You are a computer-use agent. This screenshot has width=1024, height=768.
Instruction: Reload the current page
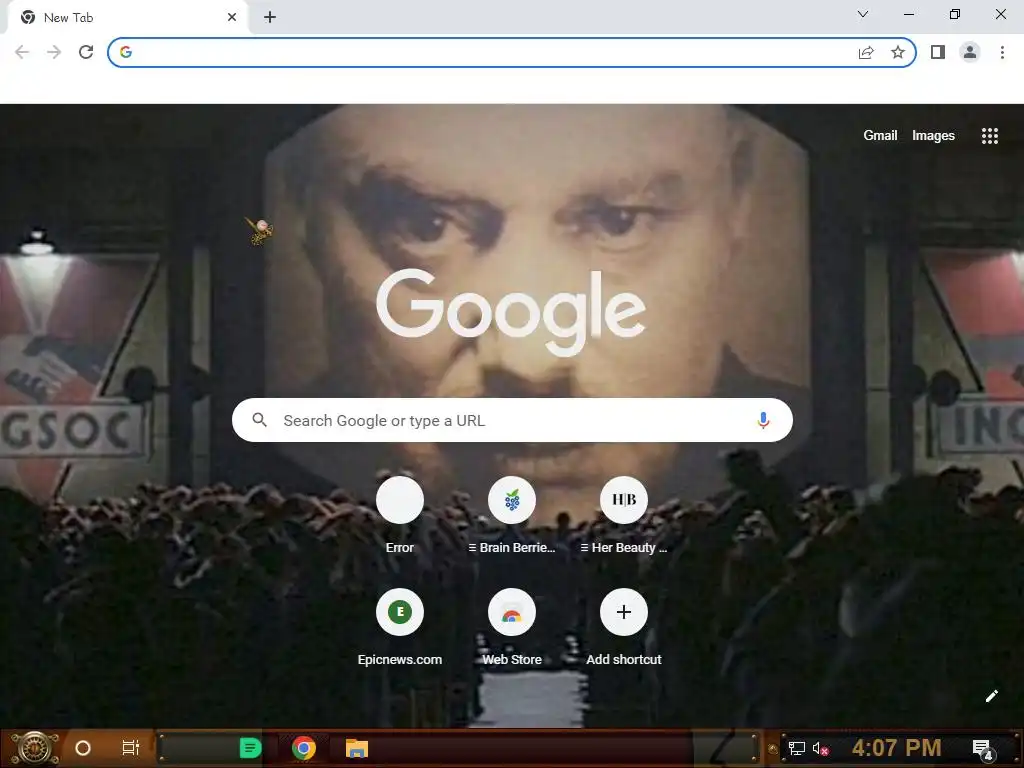[86, 52]
